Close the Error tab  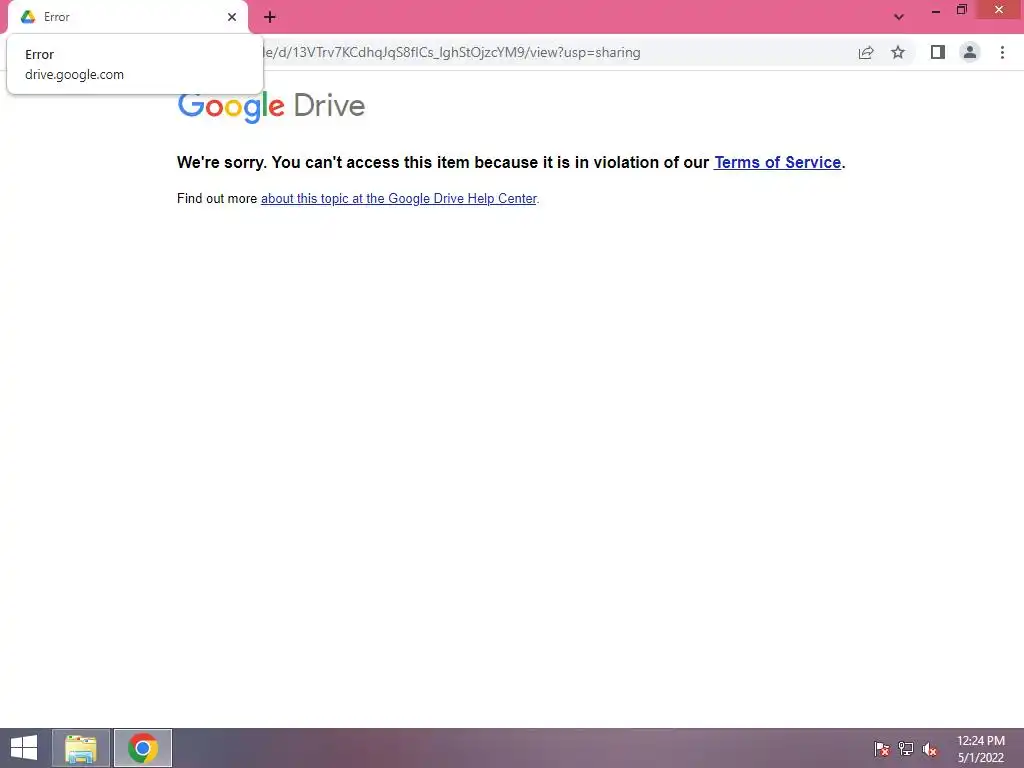coord(232,17)
